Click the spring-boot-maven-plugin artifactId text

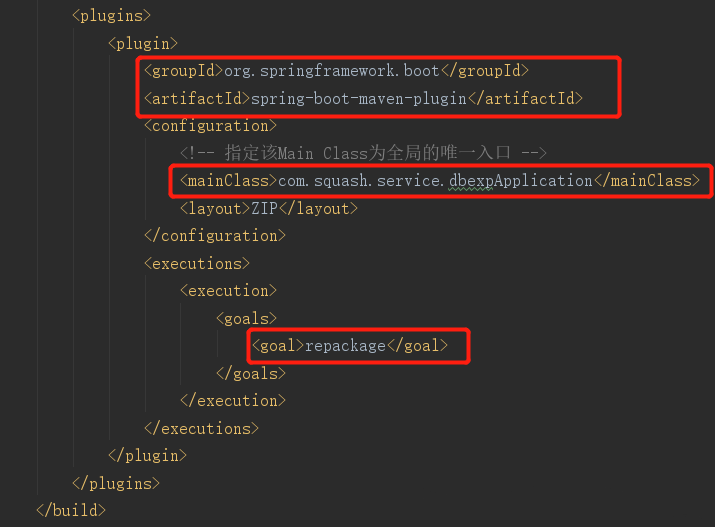click(359, 99)
